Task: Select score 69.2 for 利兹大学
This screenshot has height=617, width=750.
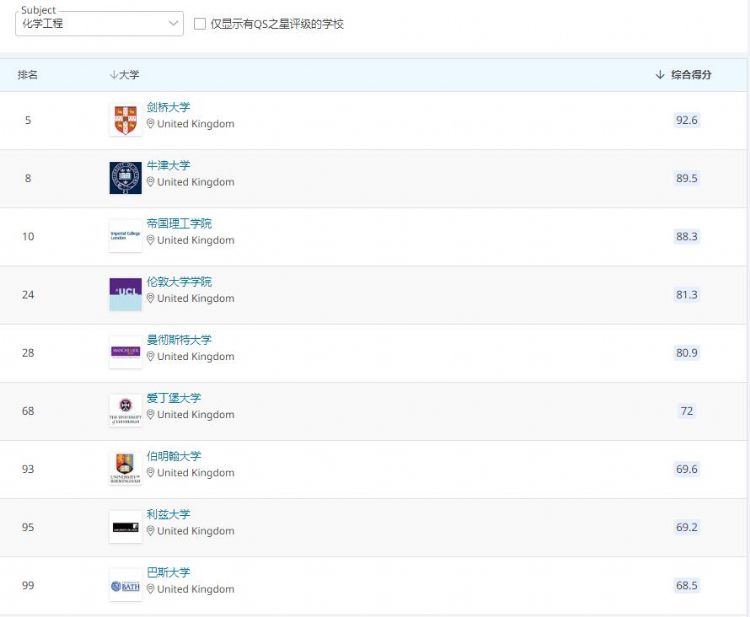Action: tap(687, 527)
